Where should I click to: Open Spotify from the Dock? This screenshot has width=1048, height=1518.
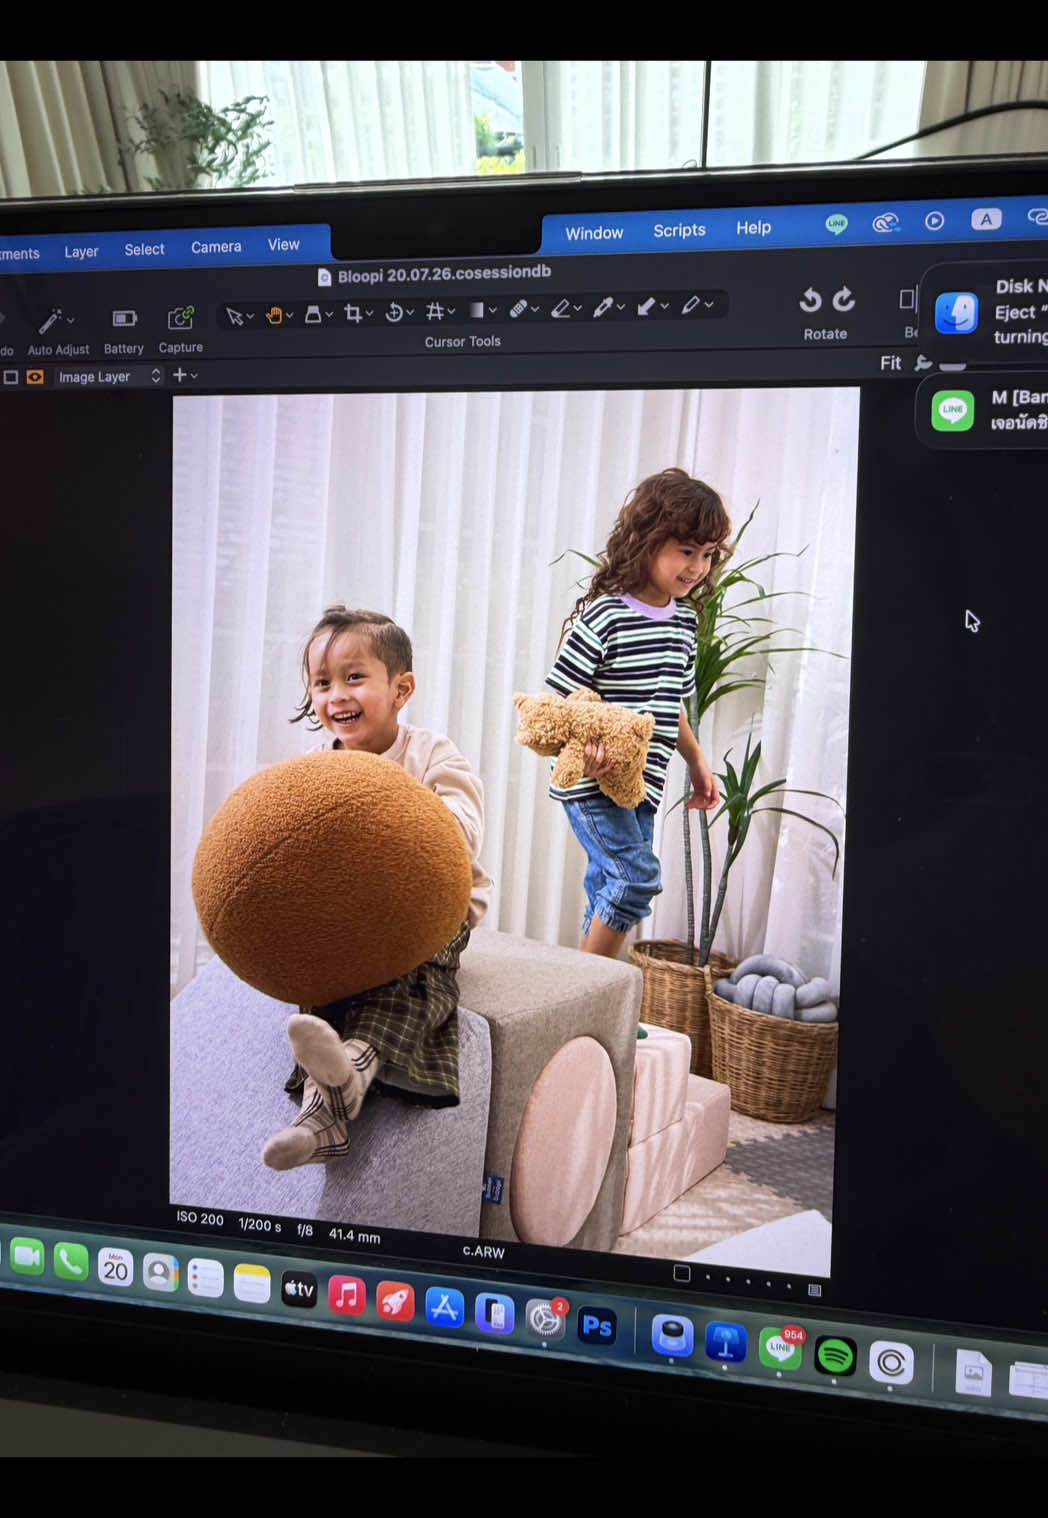pos(835,1356)
